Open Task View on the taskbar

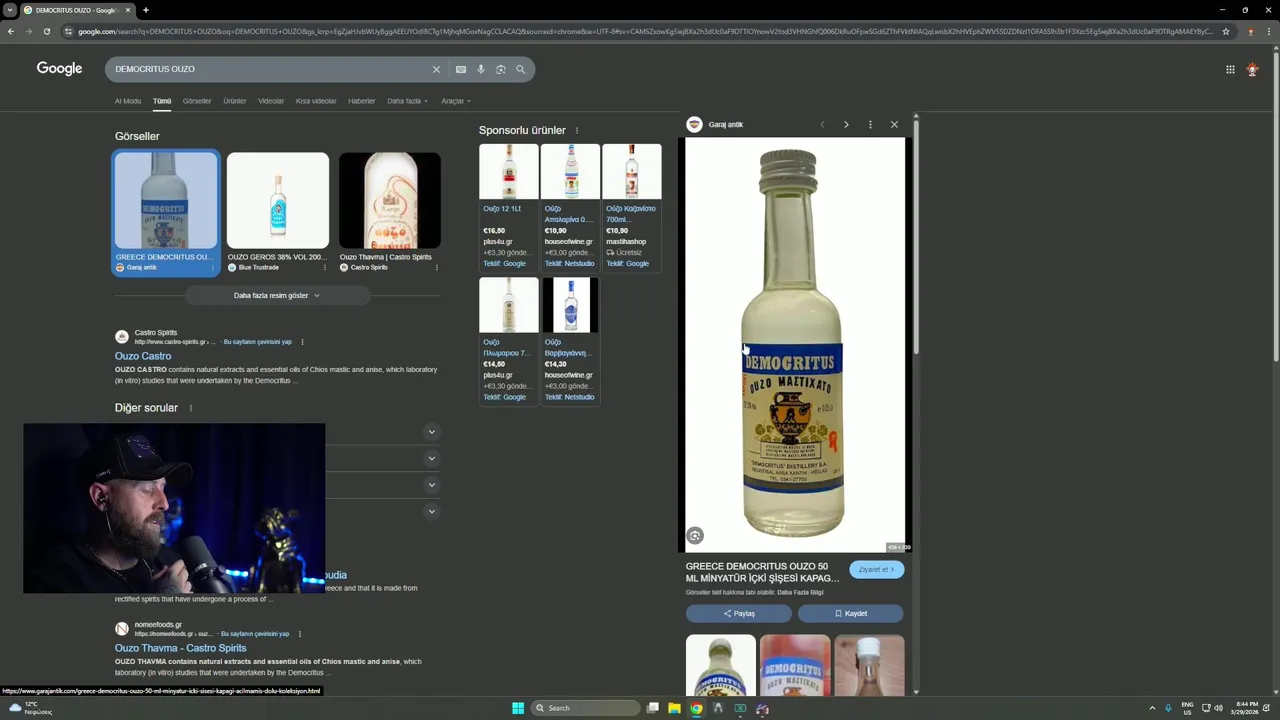pos(652,708)
